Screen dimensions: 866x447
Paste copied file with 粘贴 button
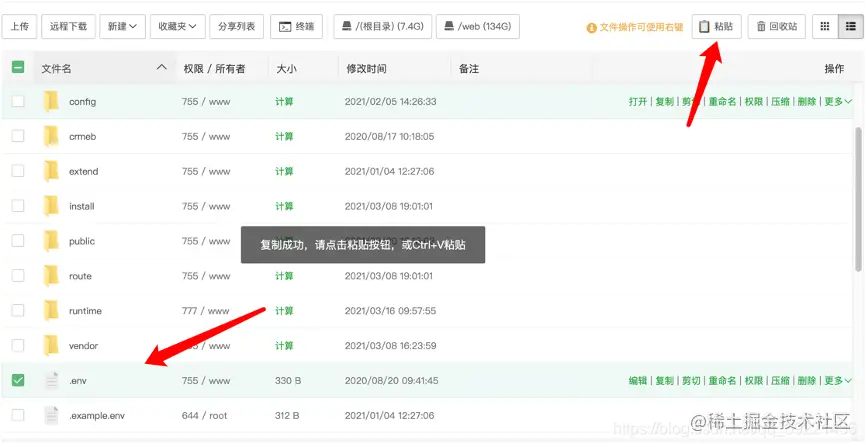(x=716, y=27)
